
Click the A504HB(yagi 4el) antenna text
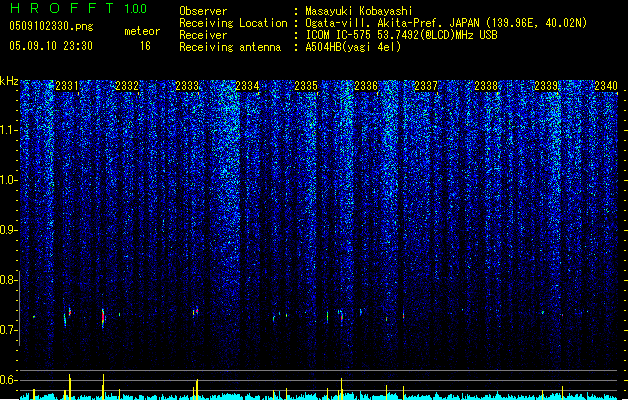(353, 47)
